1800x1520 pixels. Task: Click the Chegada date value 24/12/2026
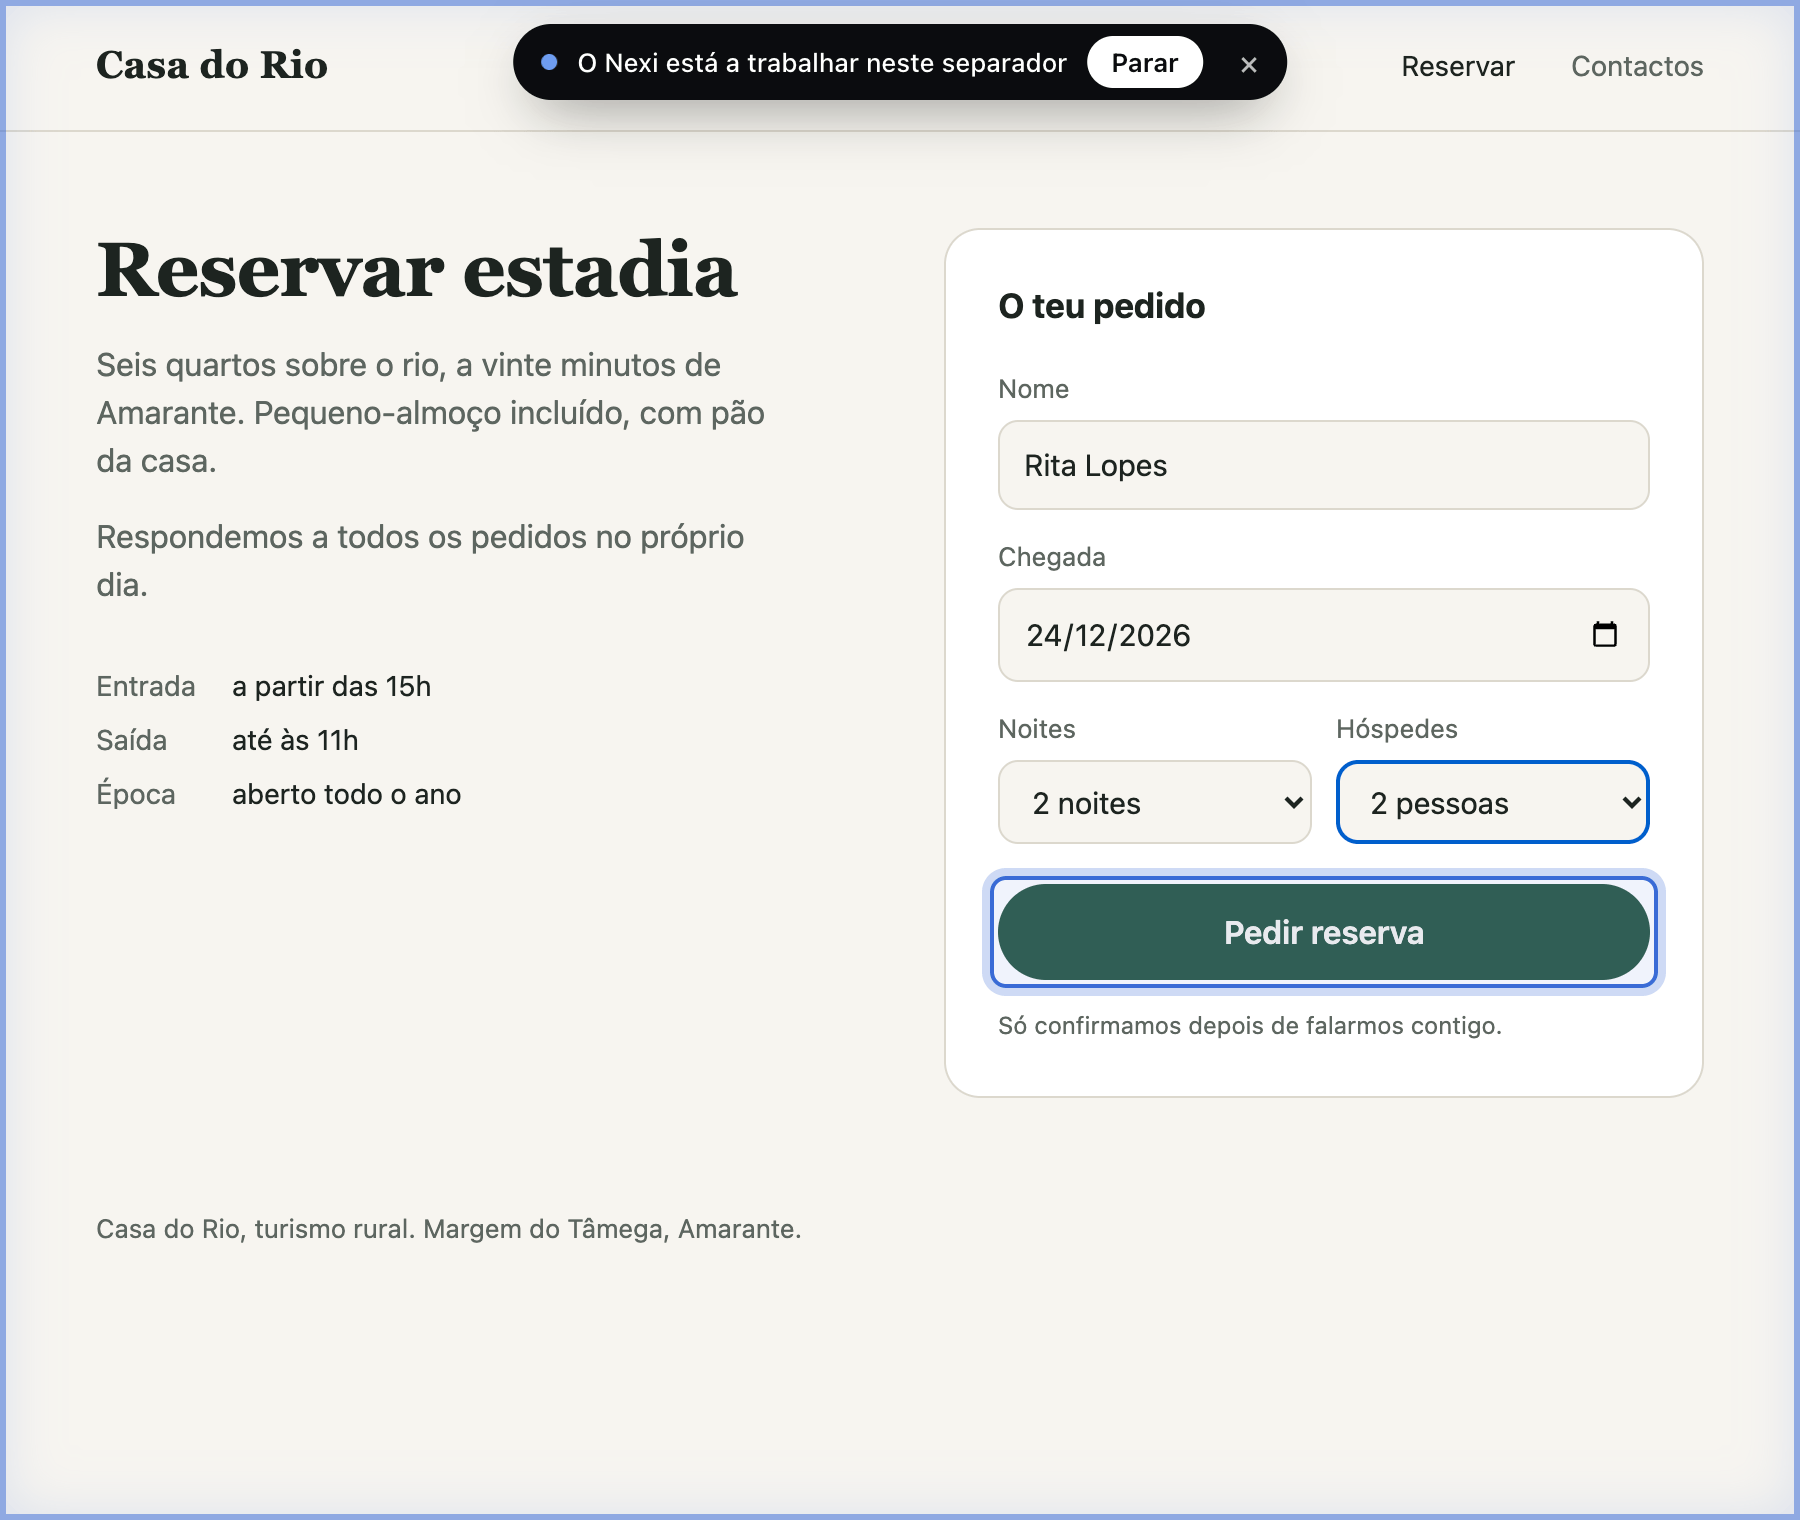1108,635
